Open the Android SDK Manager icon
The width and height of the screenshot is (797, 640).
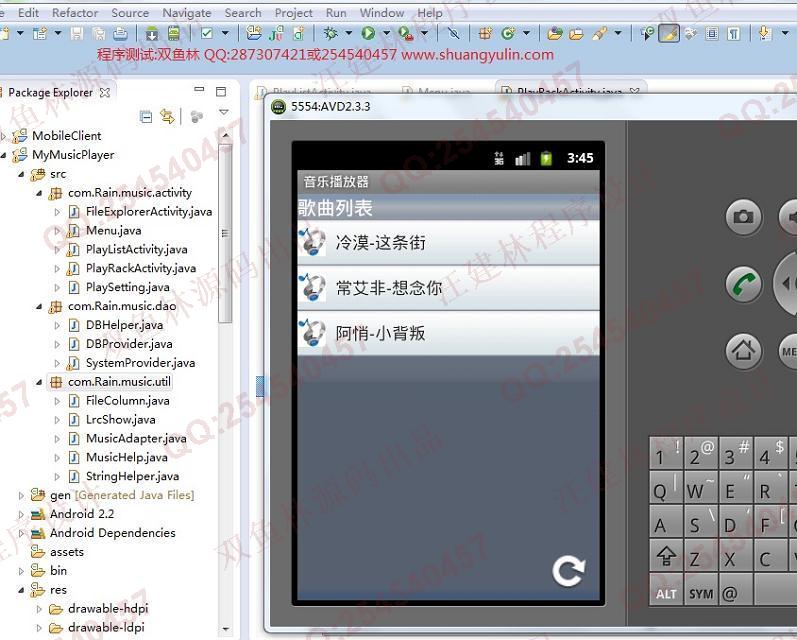click(151, 34)
